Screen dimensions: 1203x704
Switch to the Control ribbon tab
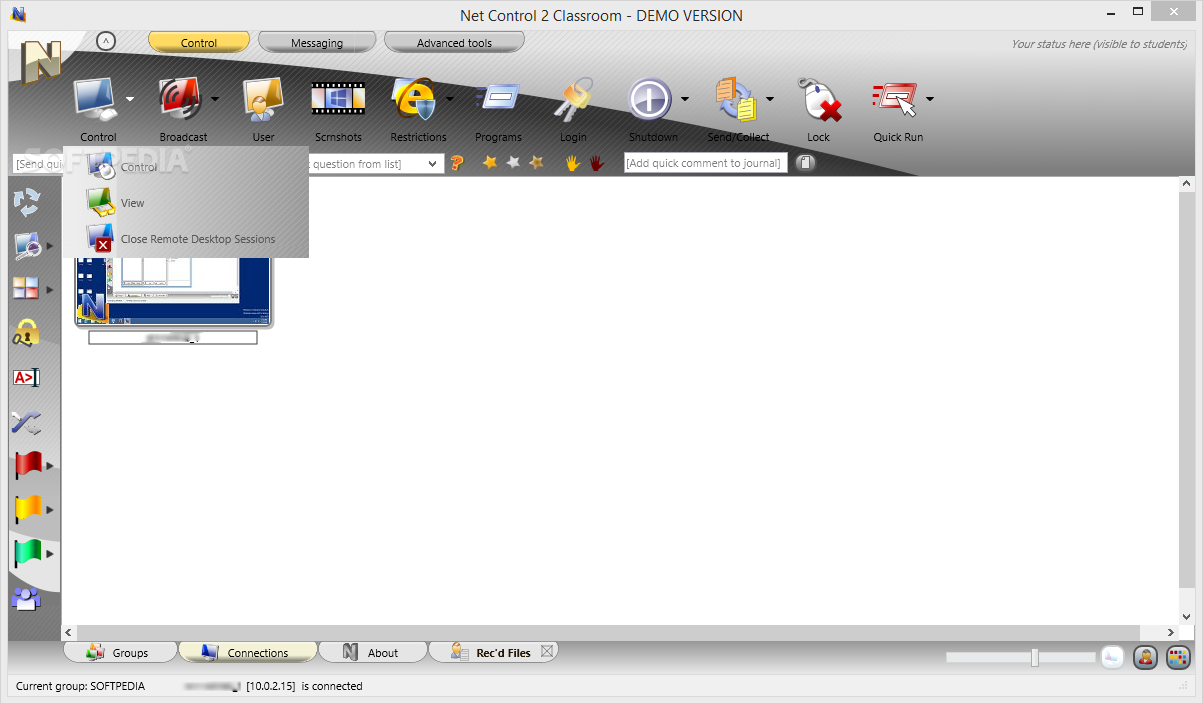pos(199,43)
